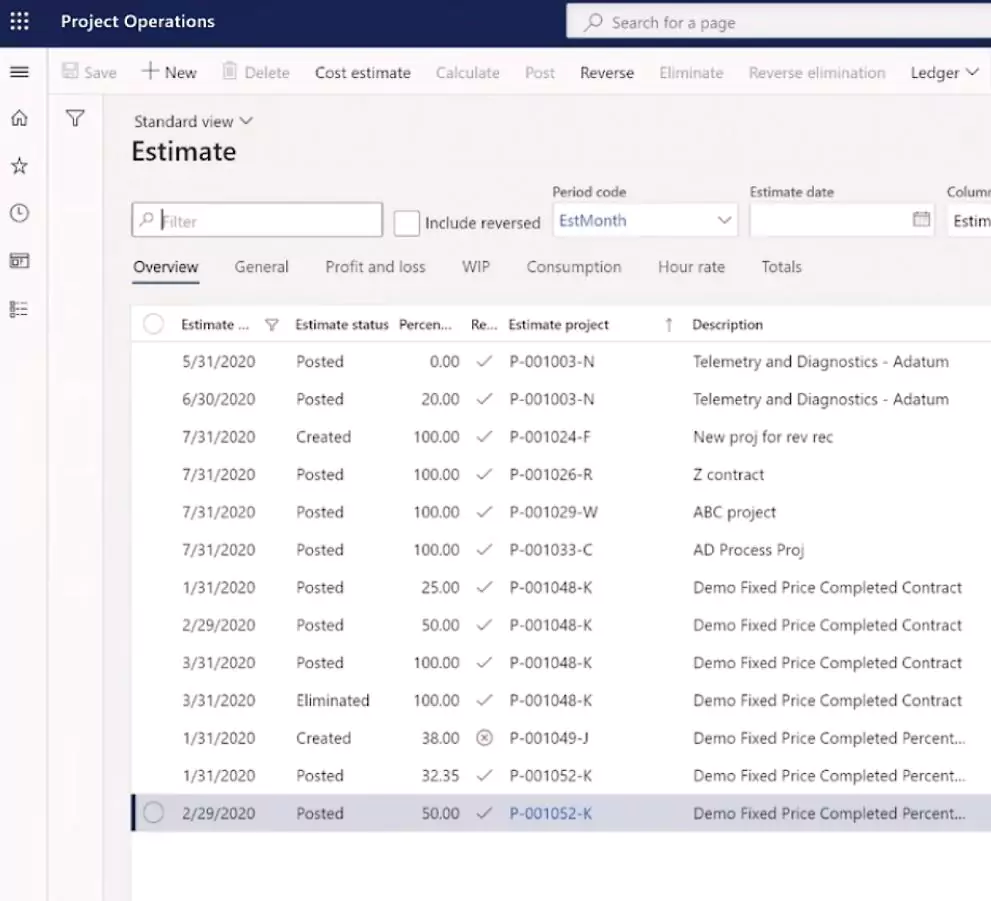Select the 2/29/2020 P-001052-K row circle
The width and height of the screenshot is (991, 901).
[153, 813]
